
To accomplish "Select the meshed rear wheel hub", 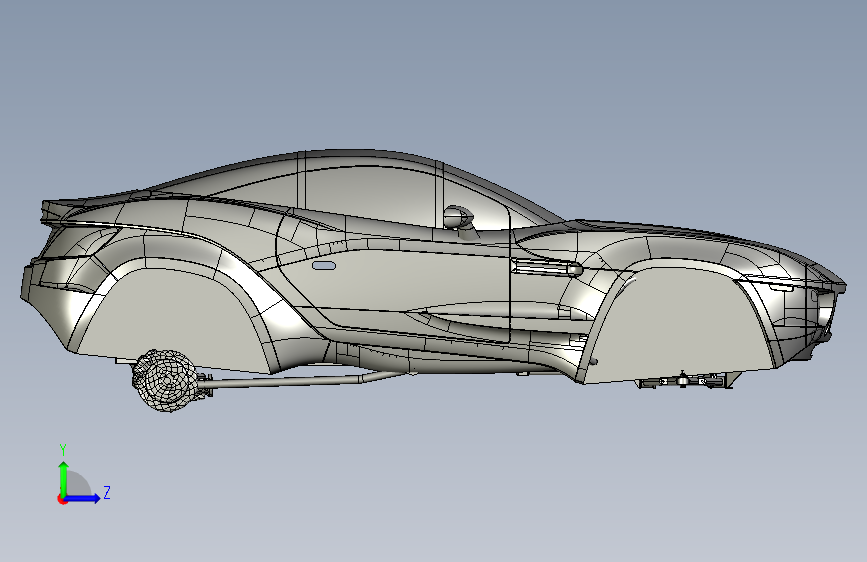I will point(165,381).
